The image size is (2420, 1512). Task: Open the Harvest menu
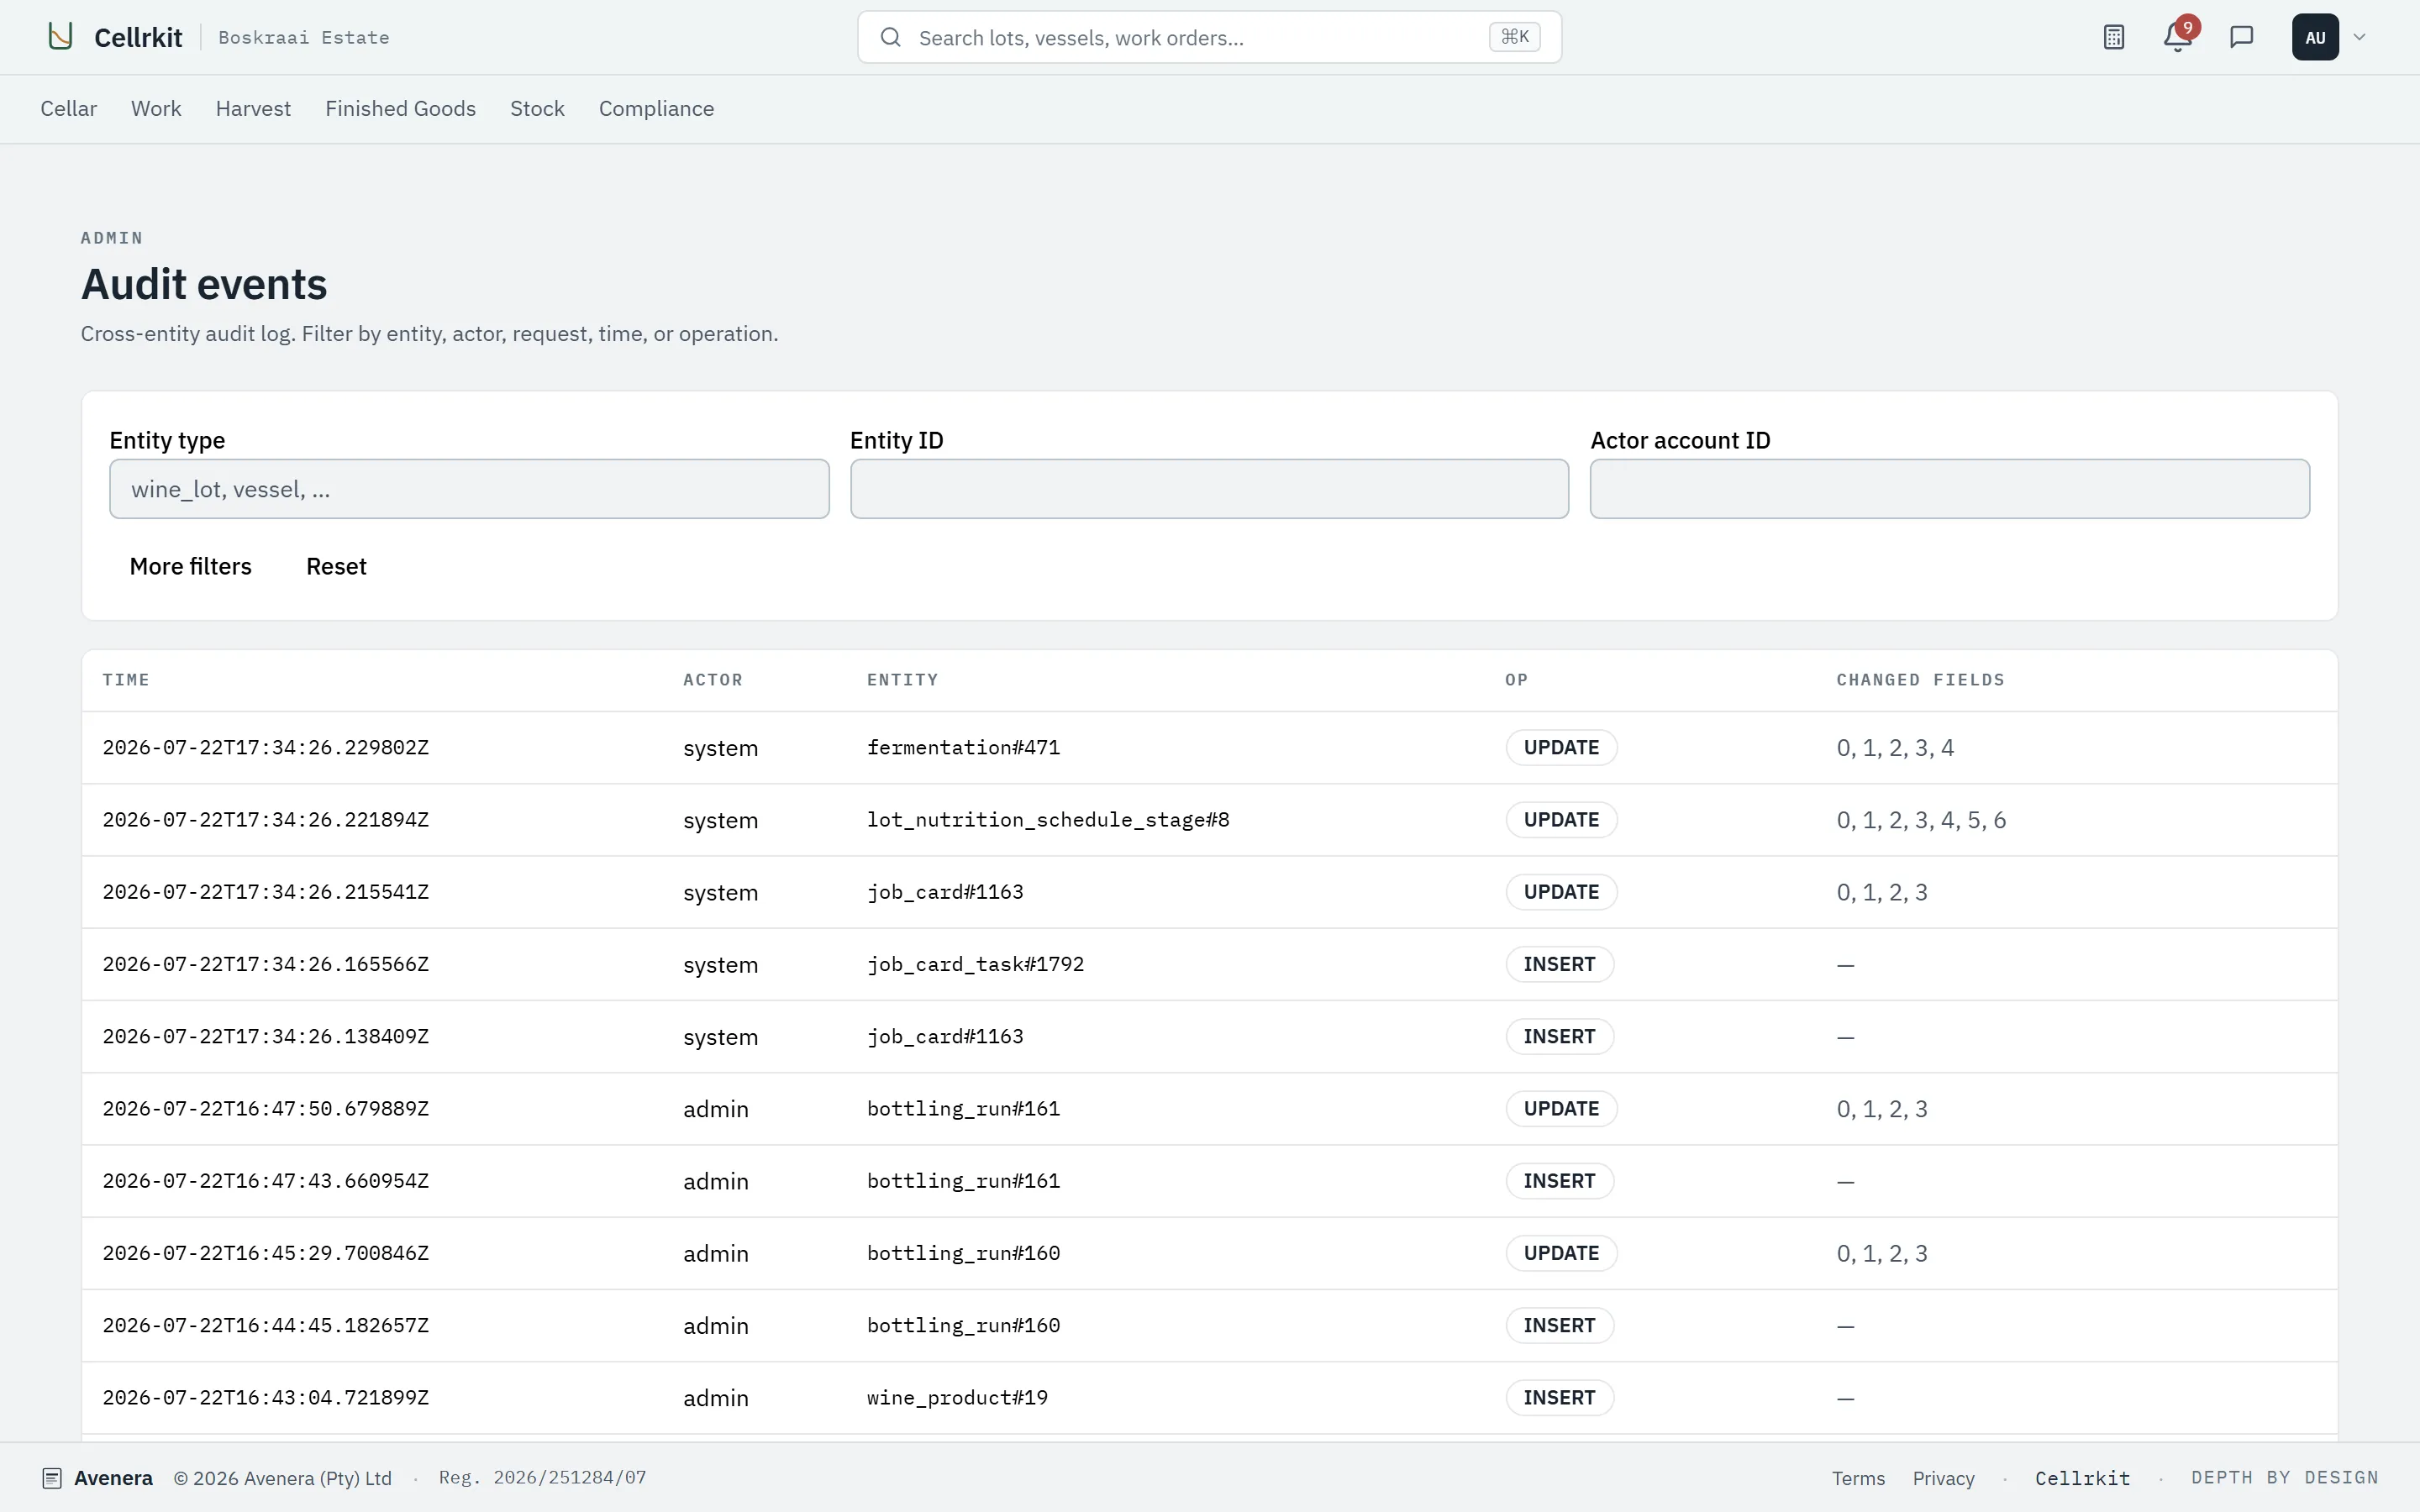253,108
